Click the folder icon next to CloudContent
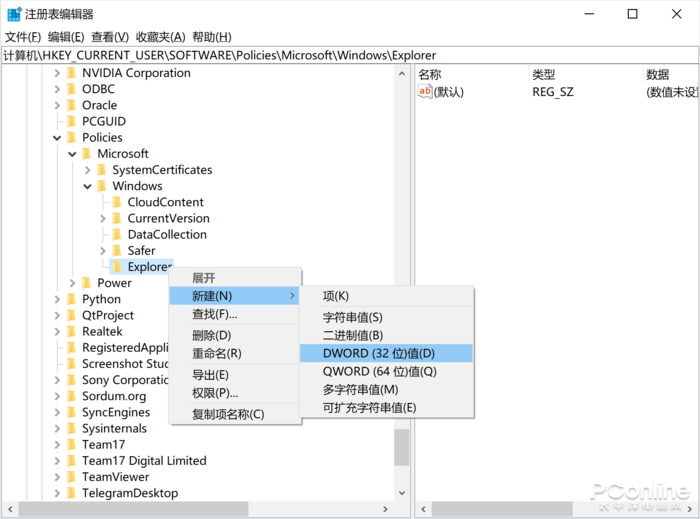The width and height of the screenshot is (700, 519). 117,202
